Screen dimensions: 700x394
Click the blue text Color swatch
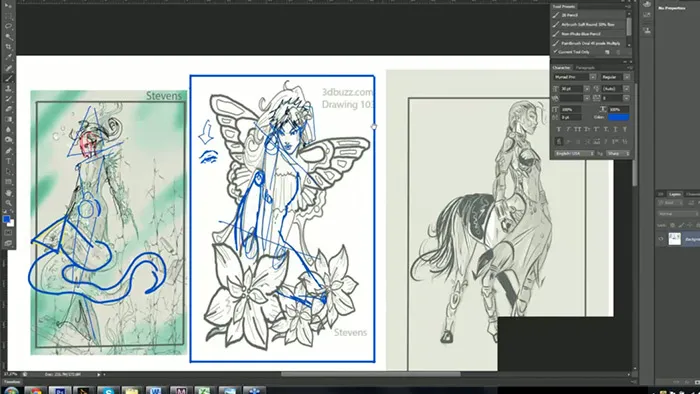coord(618,117)
